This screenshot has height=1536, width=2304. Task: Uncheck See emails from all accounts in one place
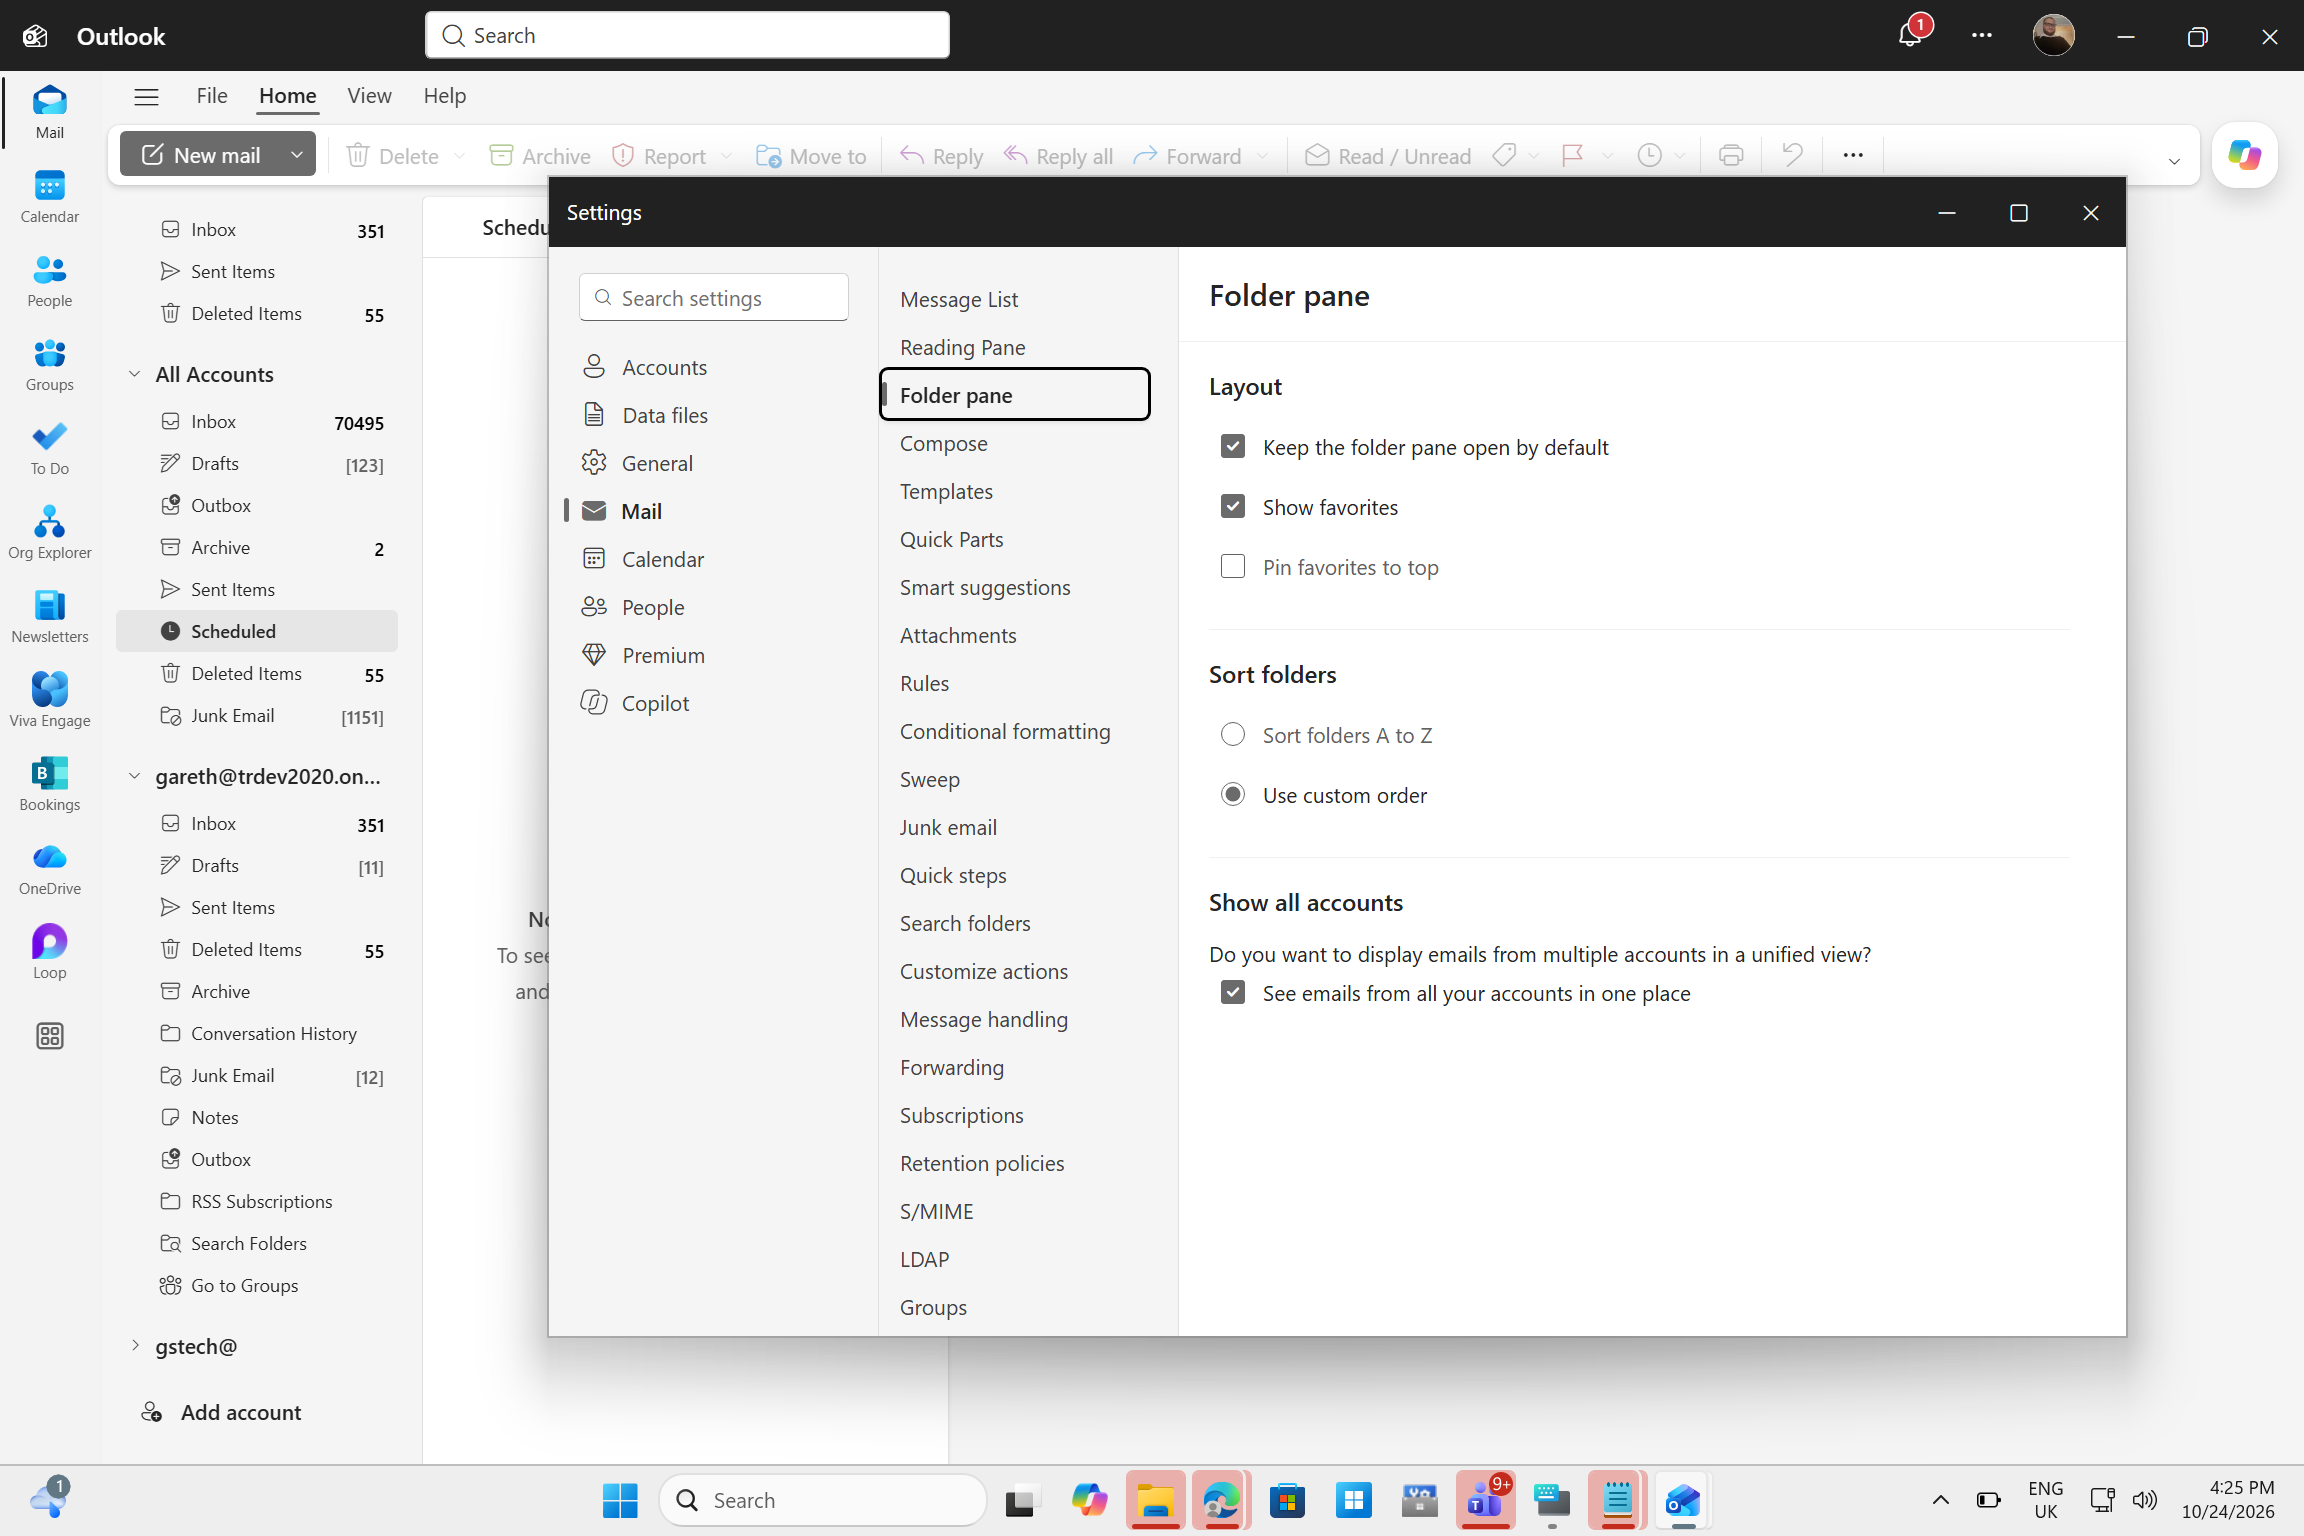click(x=1233, y=993)
